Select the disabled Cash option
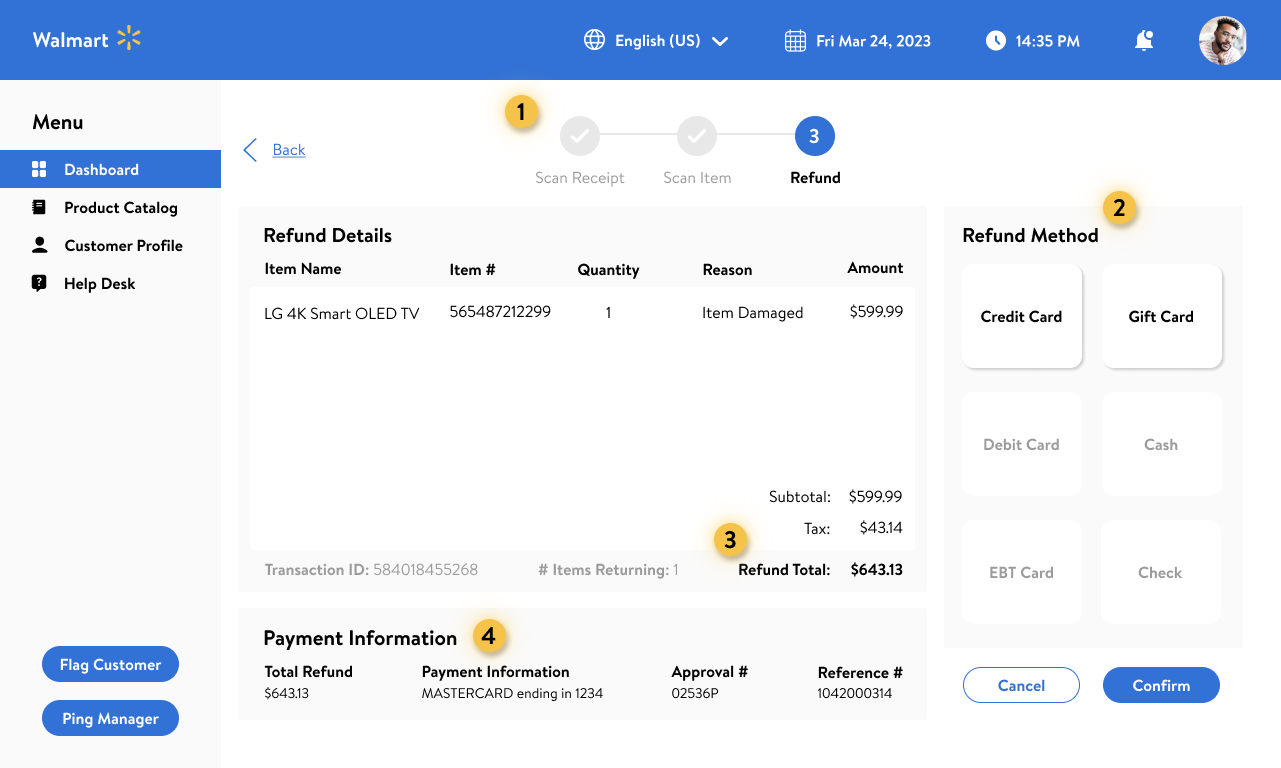The image size is (1281, 768). (x=1161, y=444)
